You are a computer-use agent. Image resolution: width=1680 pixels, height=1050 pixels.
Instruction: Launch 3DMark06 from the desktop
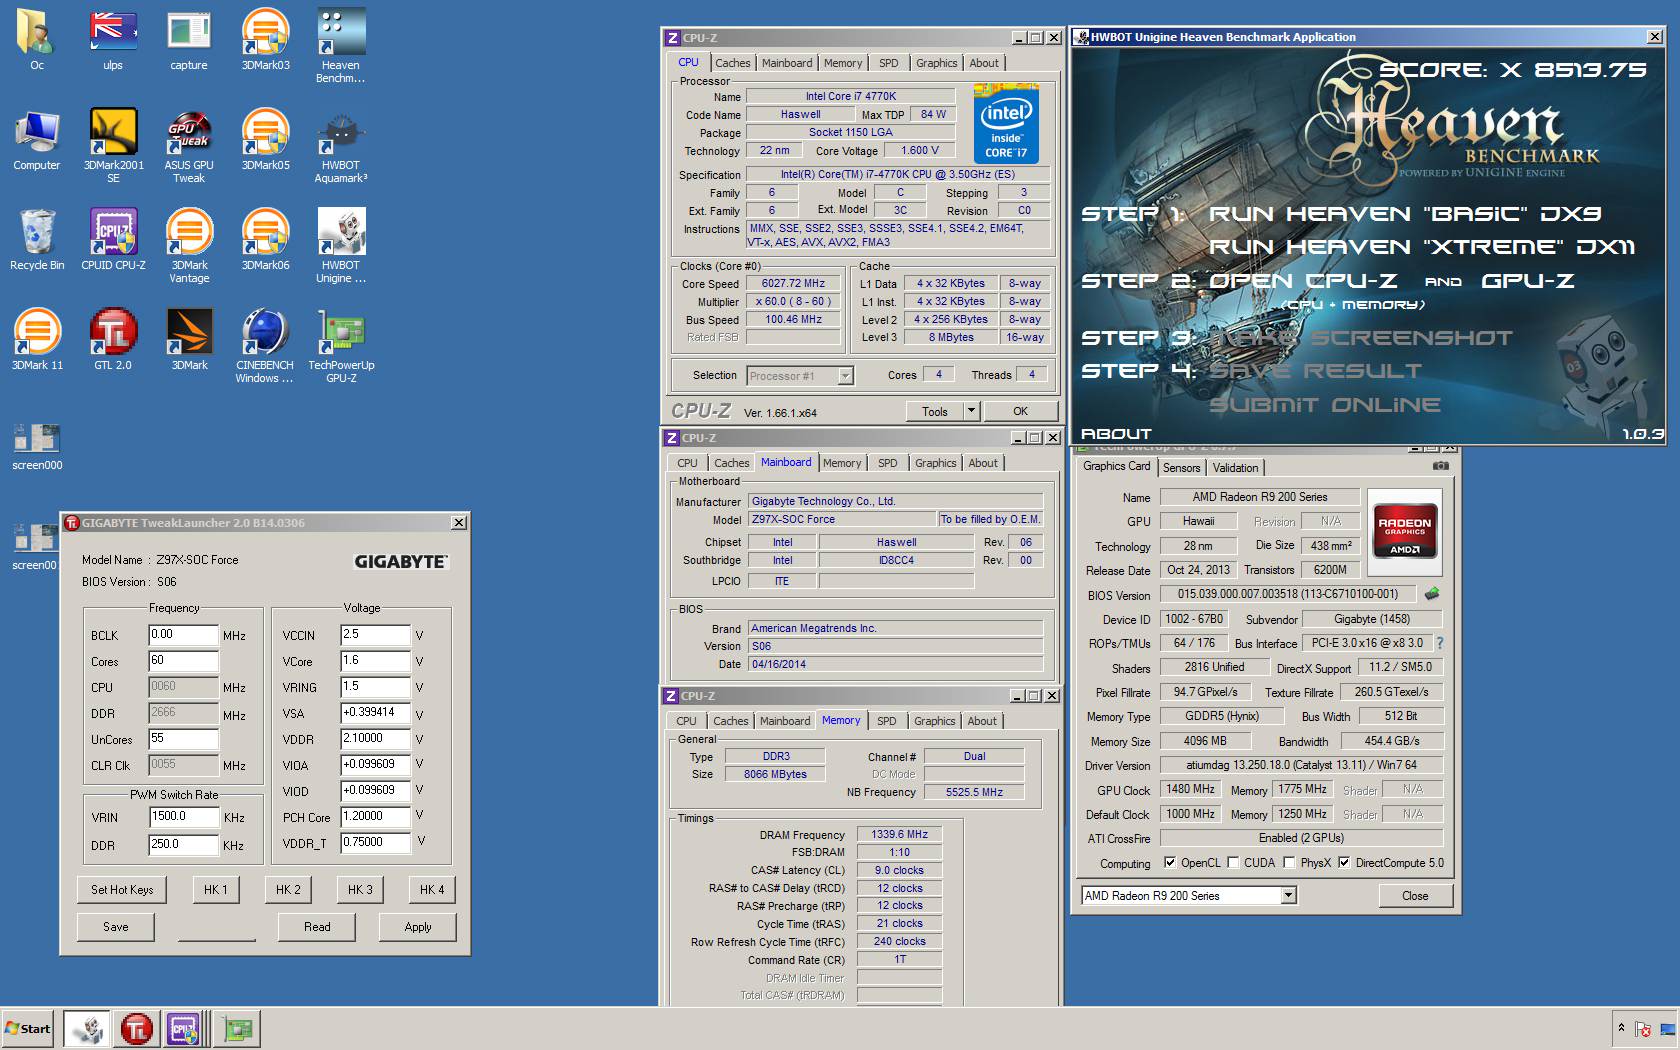coord(265,240)
